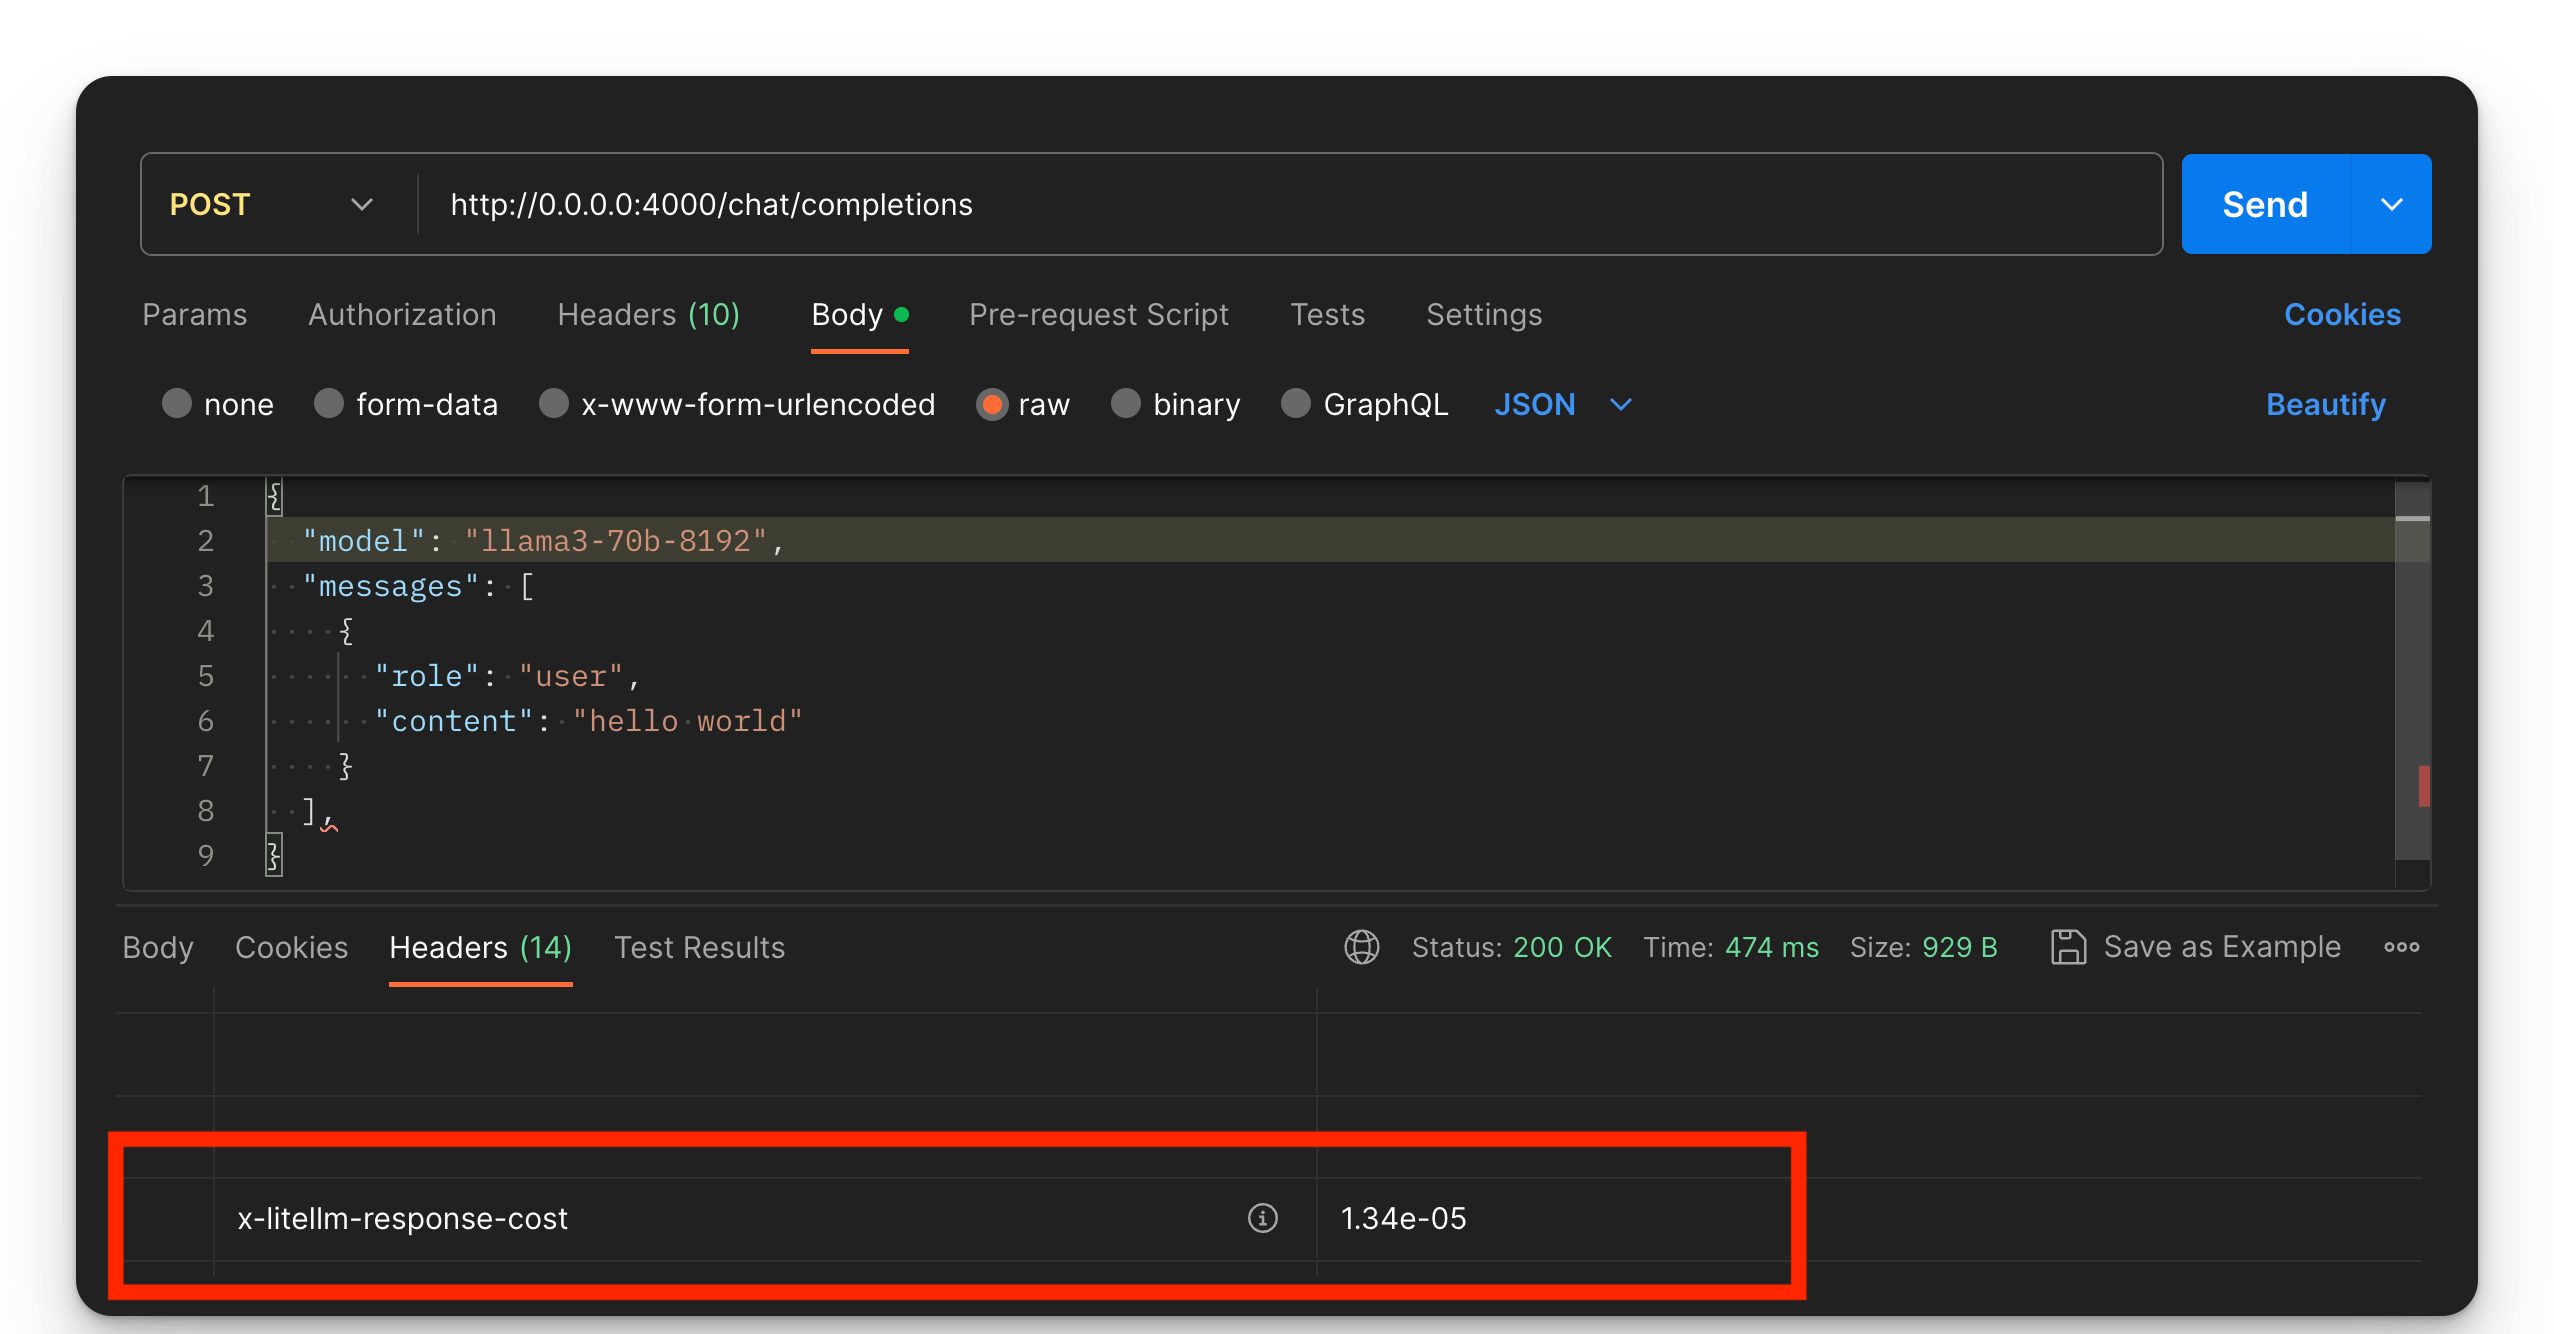
Task: Click the editor's vertical scrollbar
Action: [2412, 680]
